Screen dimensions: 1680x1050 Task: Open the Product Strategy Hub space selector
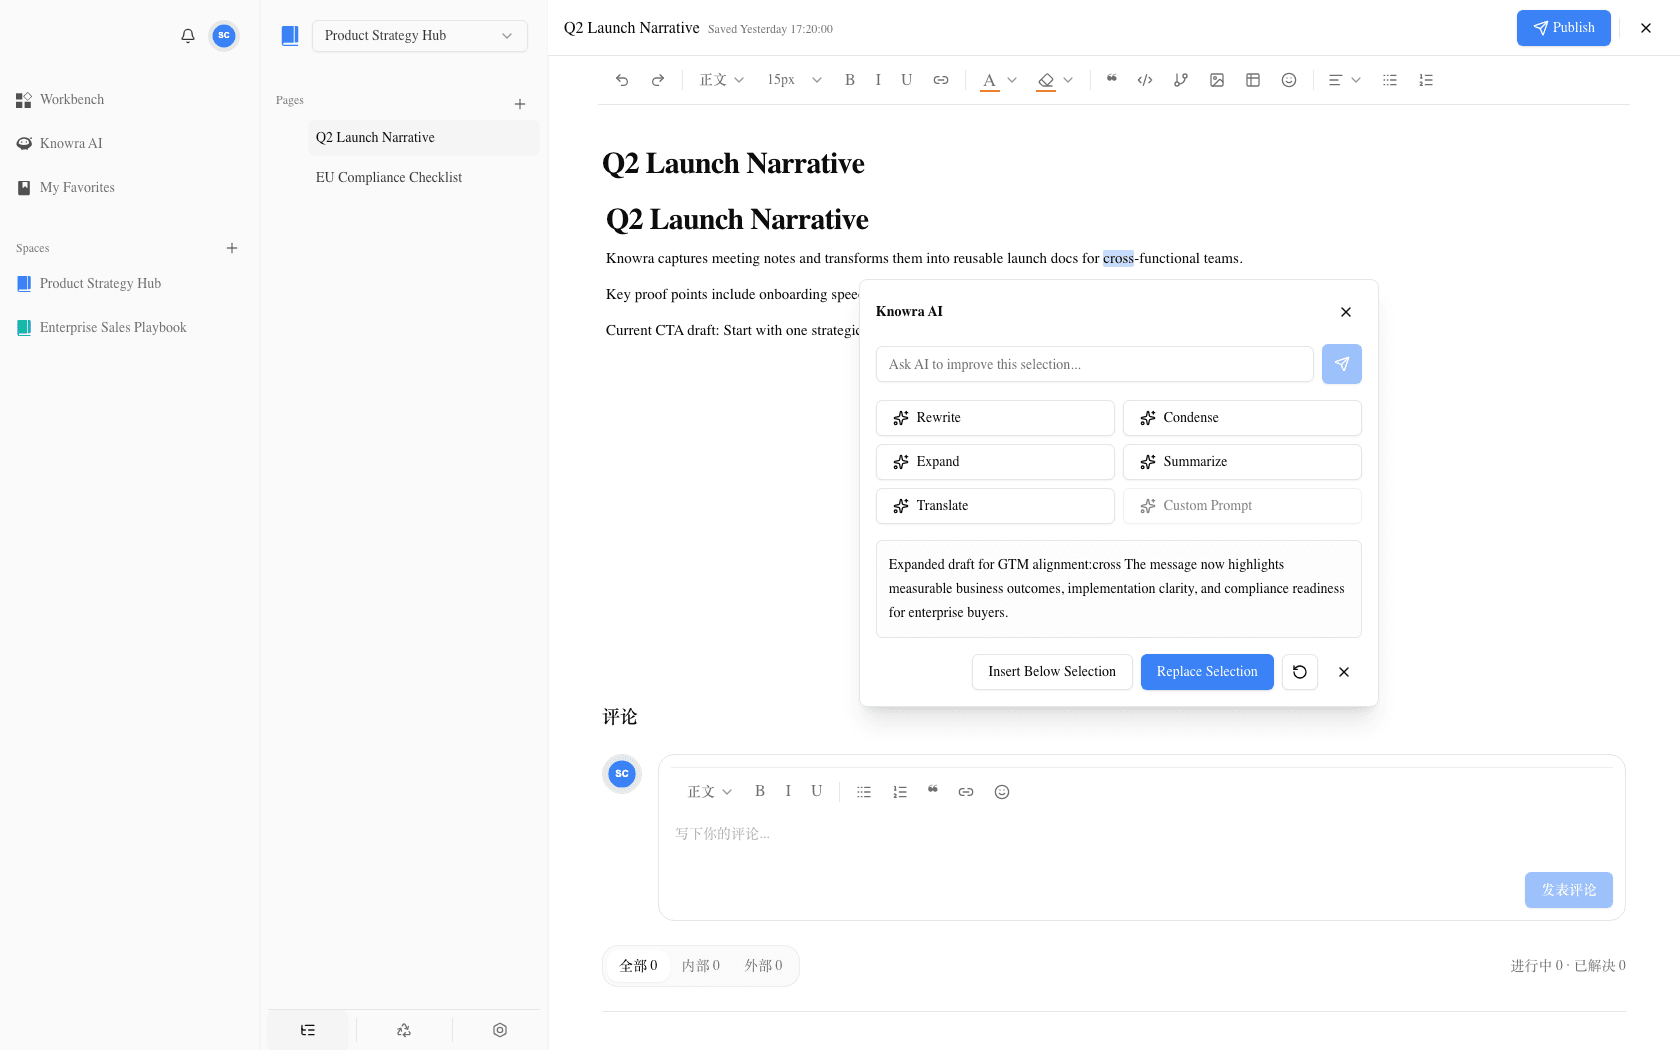[419, 35]
